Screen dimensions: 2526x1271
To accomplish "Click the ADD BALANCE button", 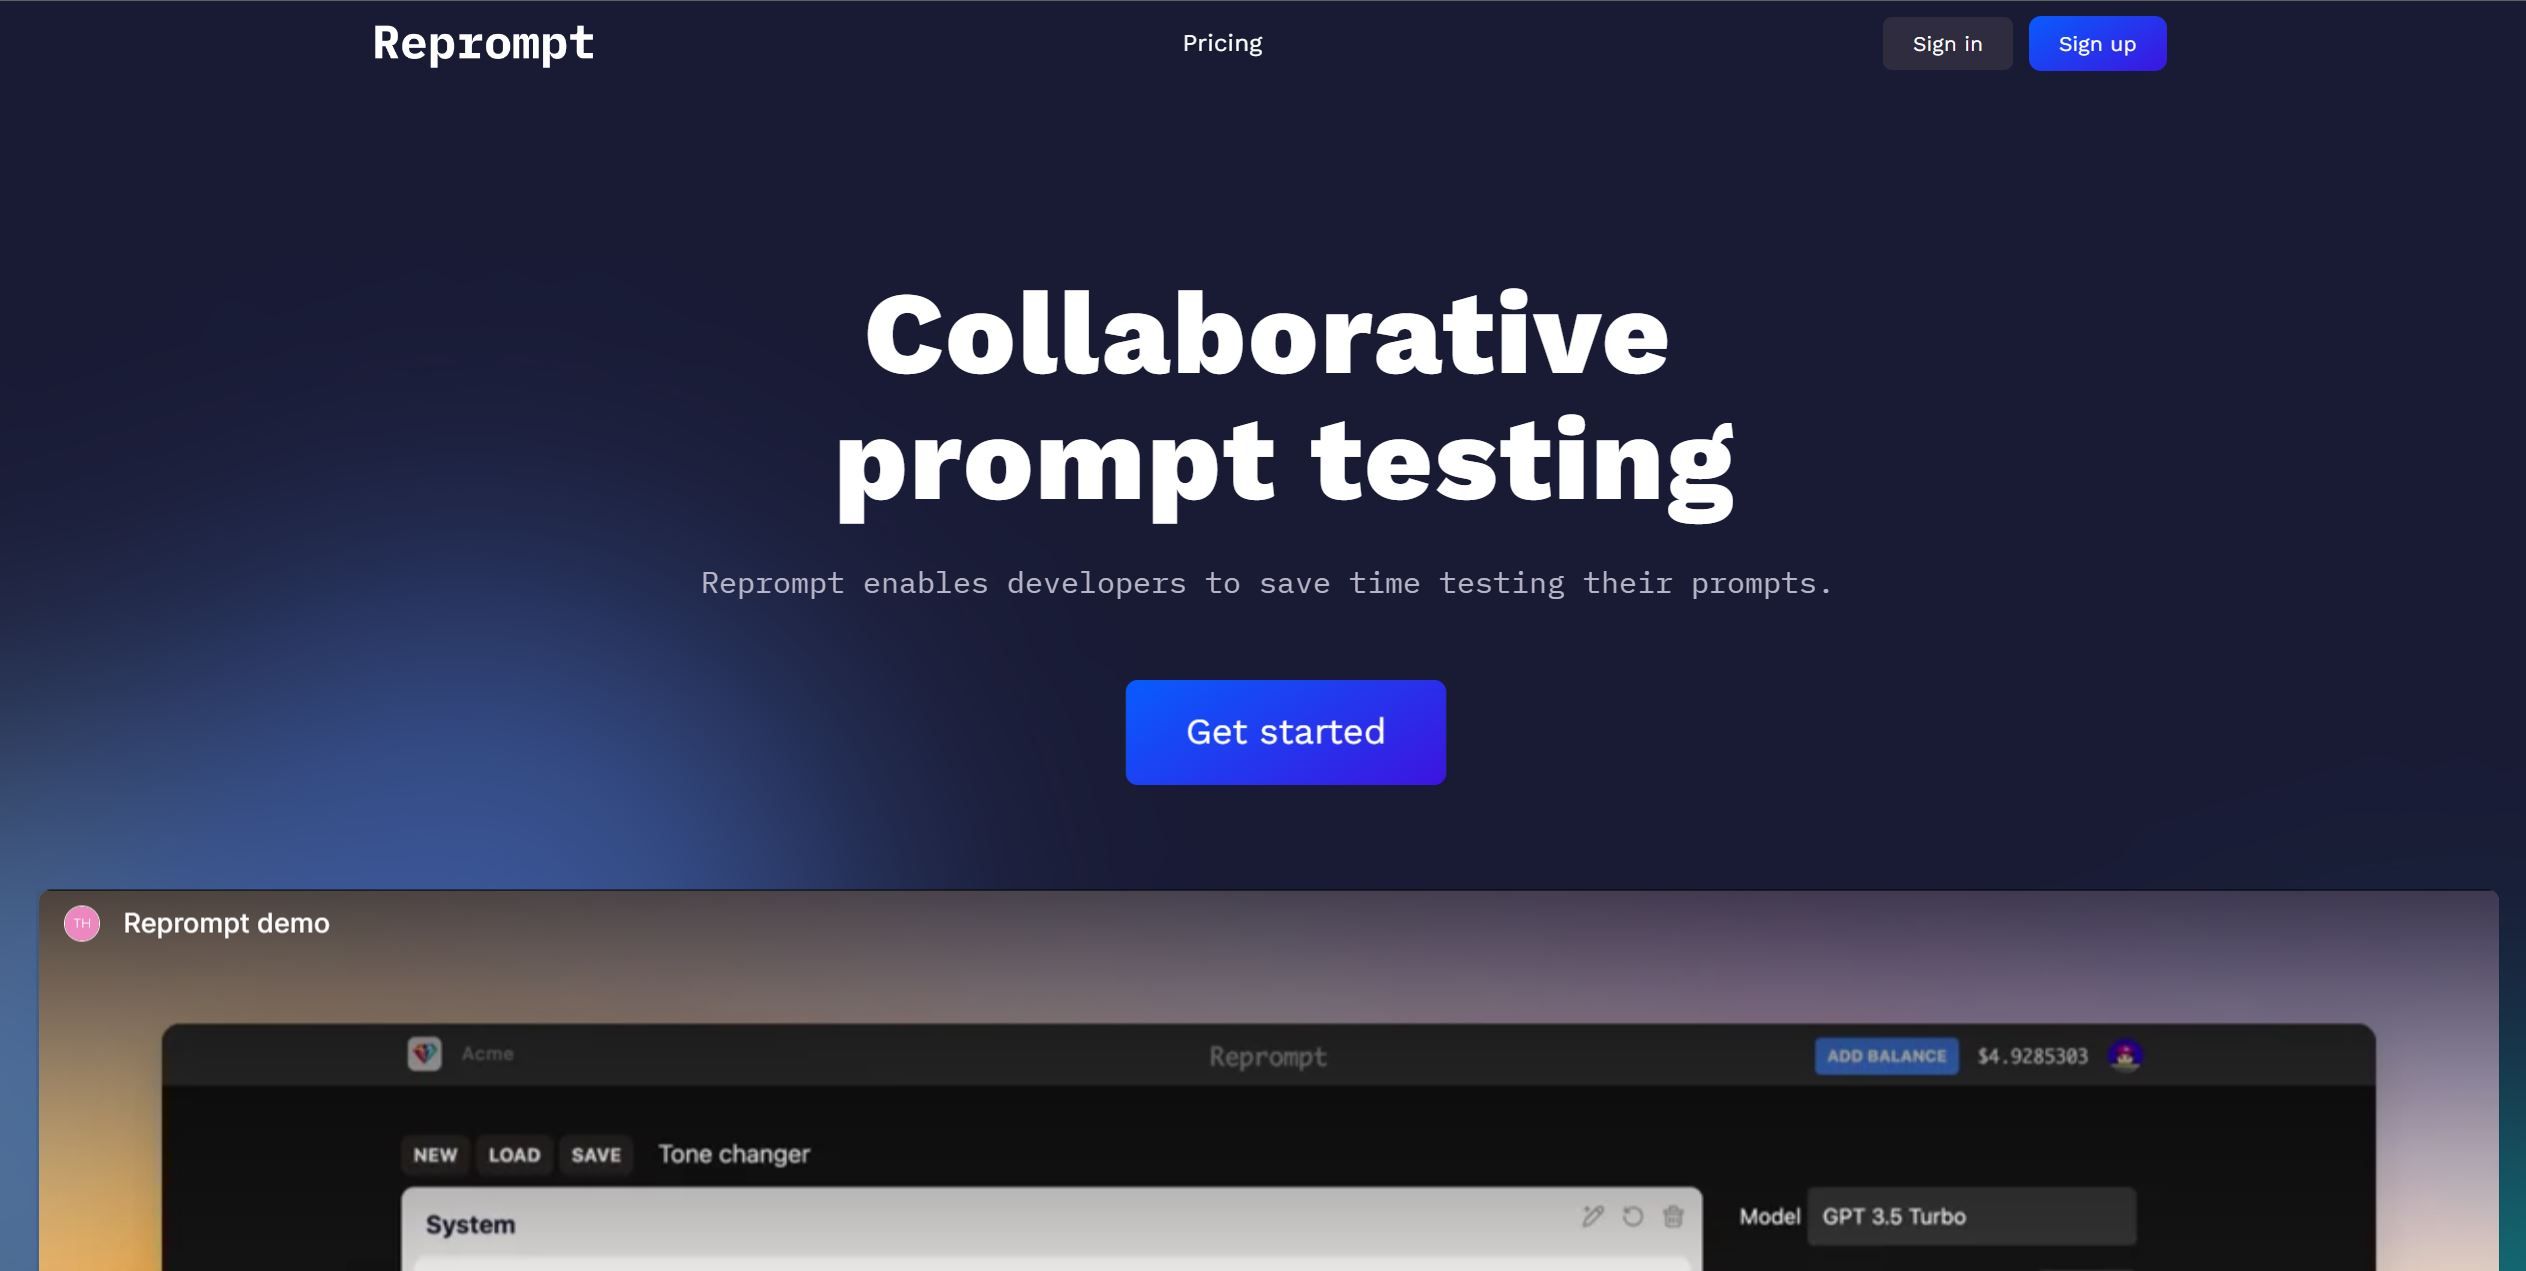I will (1884, 1055).
